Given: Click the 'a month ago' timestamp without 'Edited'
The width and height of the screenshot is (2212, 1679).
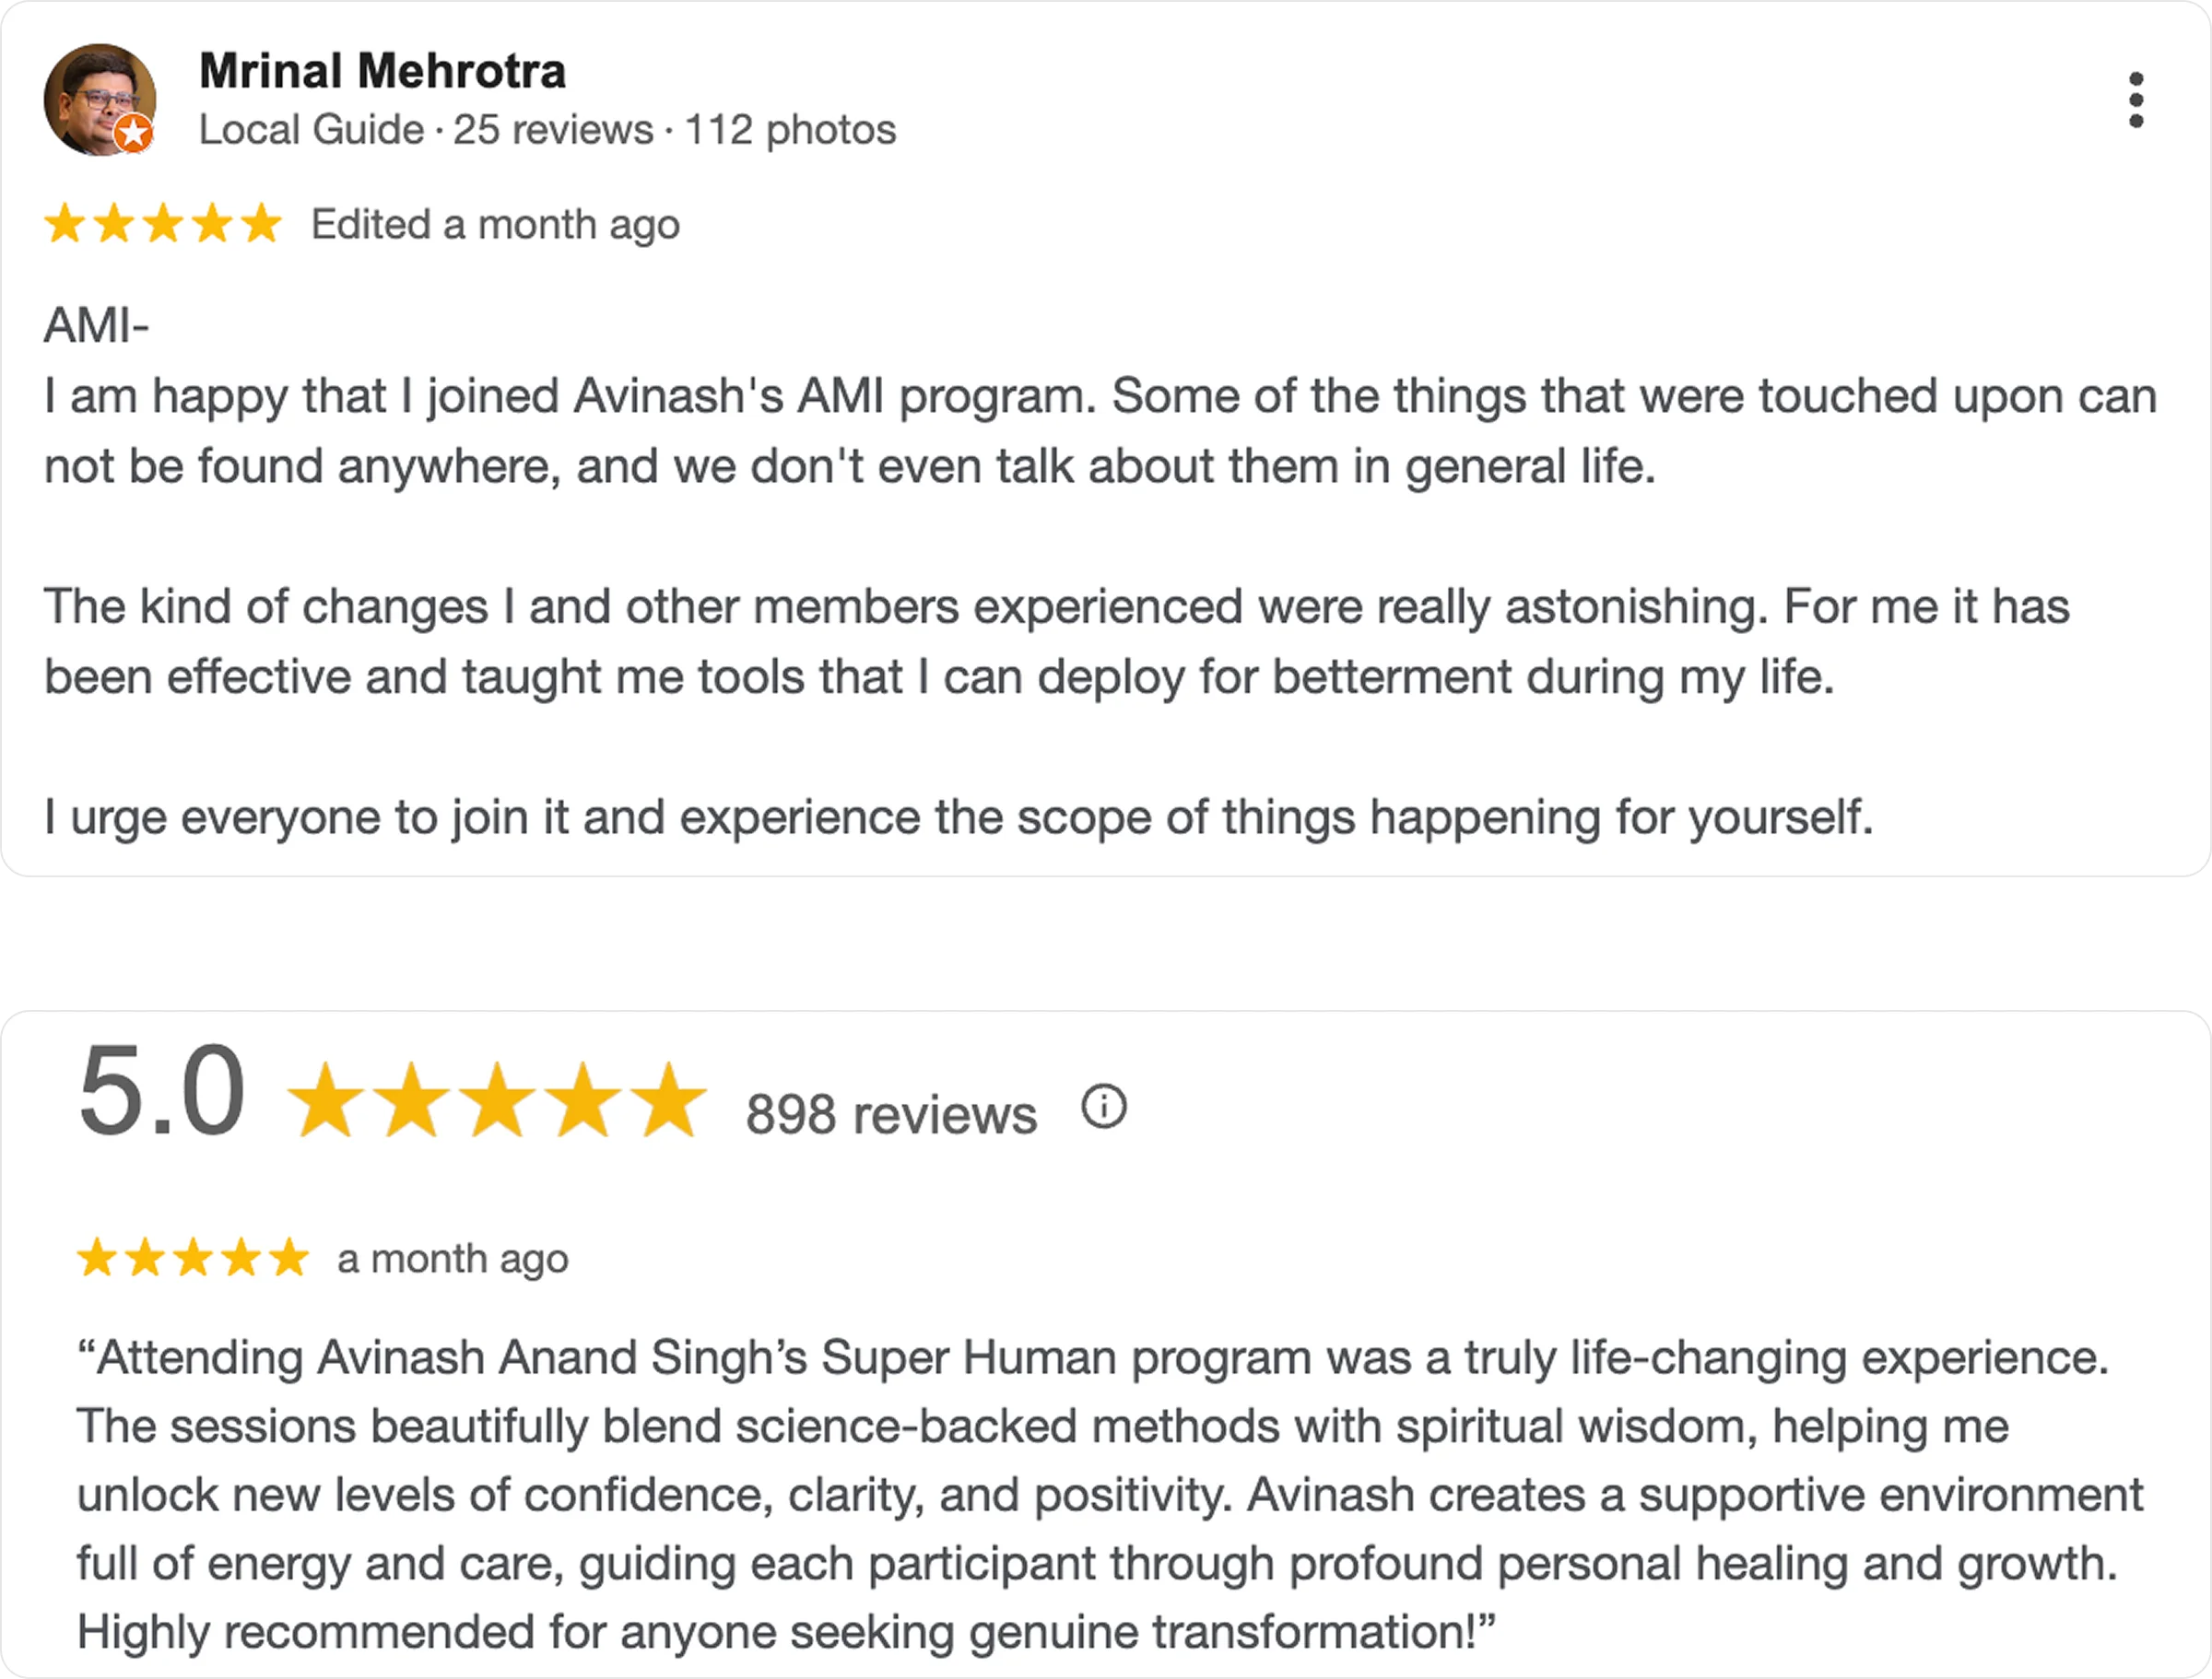Looking at the screenshot, I should click(453, 1259).
